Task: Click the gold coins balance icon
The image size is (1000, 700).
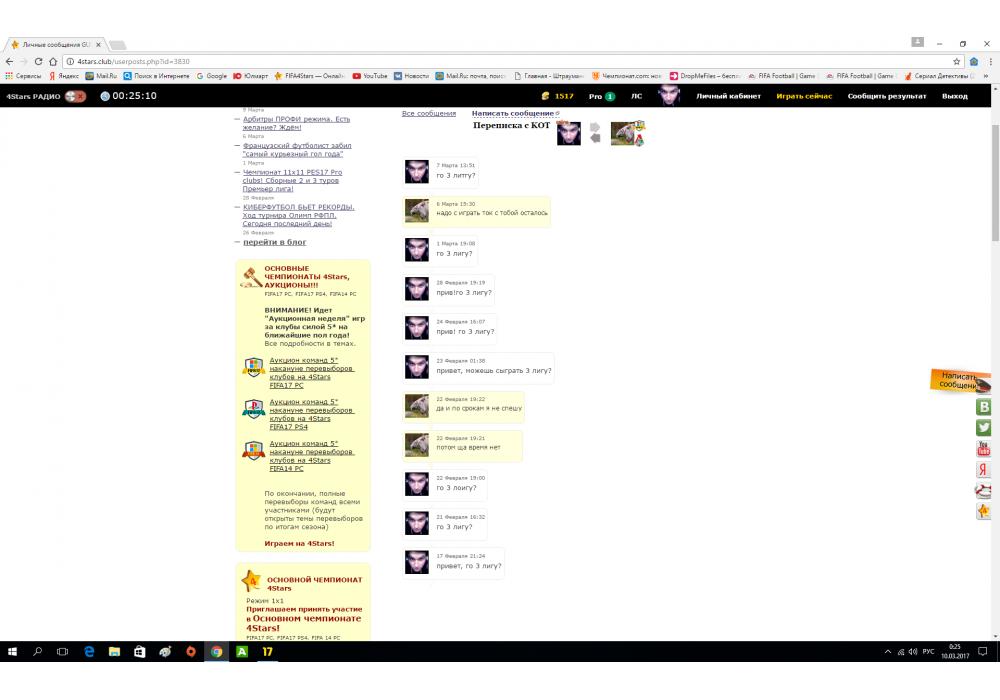Action: [x=546, y=96]
